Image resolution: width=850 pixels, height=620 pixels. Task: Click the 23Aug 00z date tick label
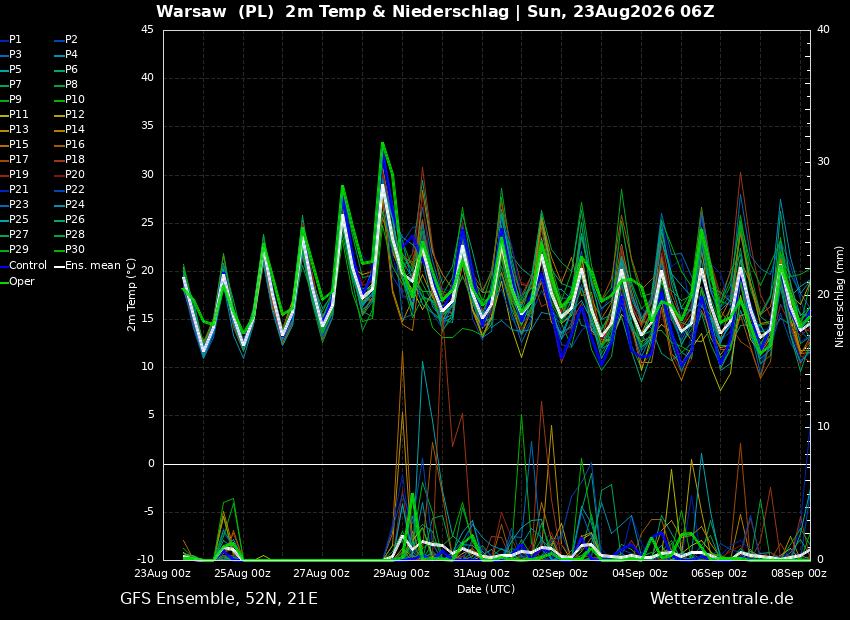pyautogui.click(x=163, y=573)
